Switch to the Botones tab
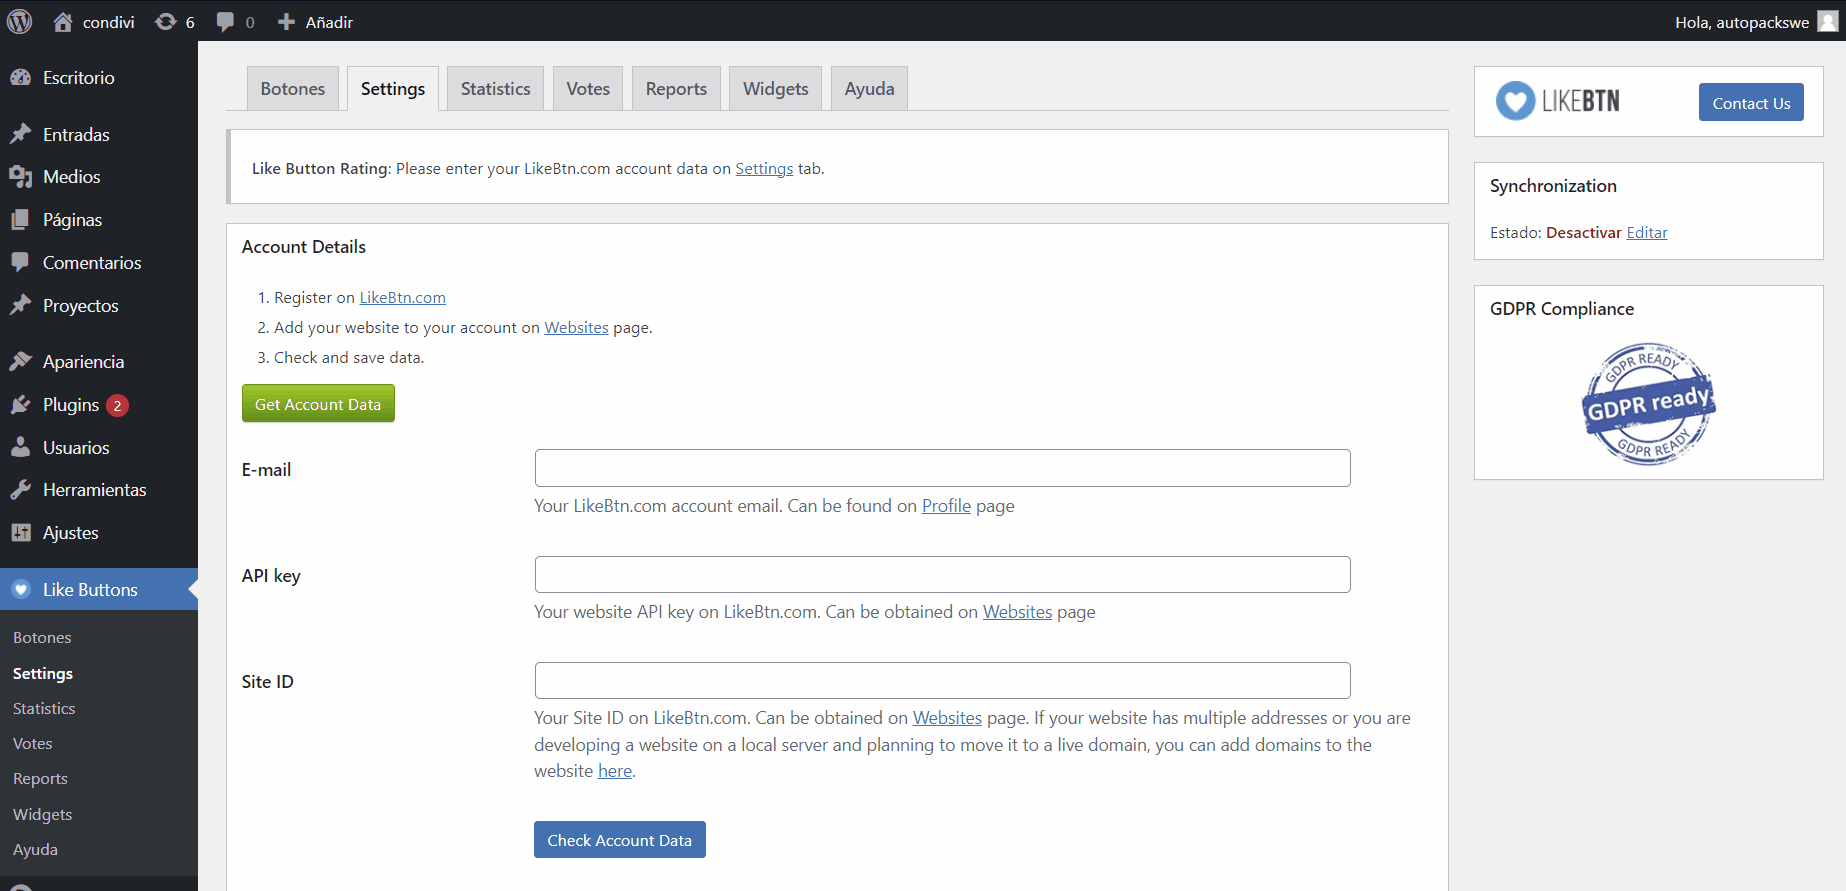The width and height of the screenshot is (1846, 891). (292, 89)
